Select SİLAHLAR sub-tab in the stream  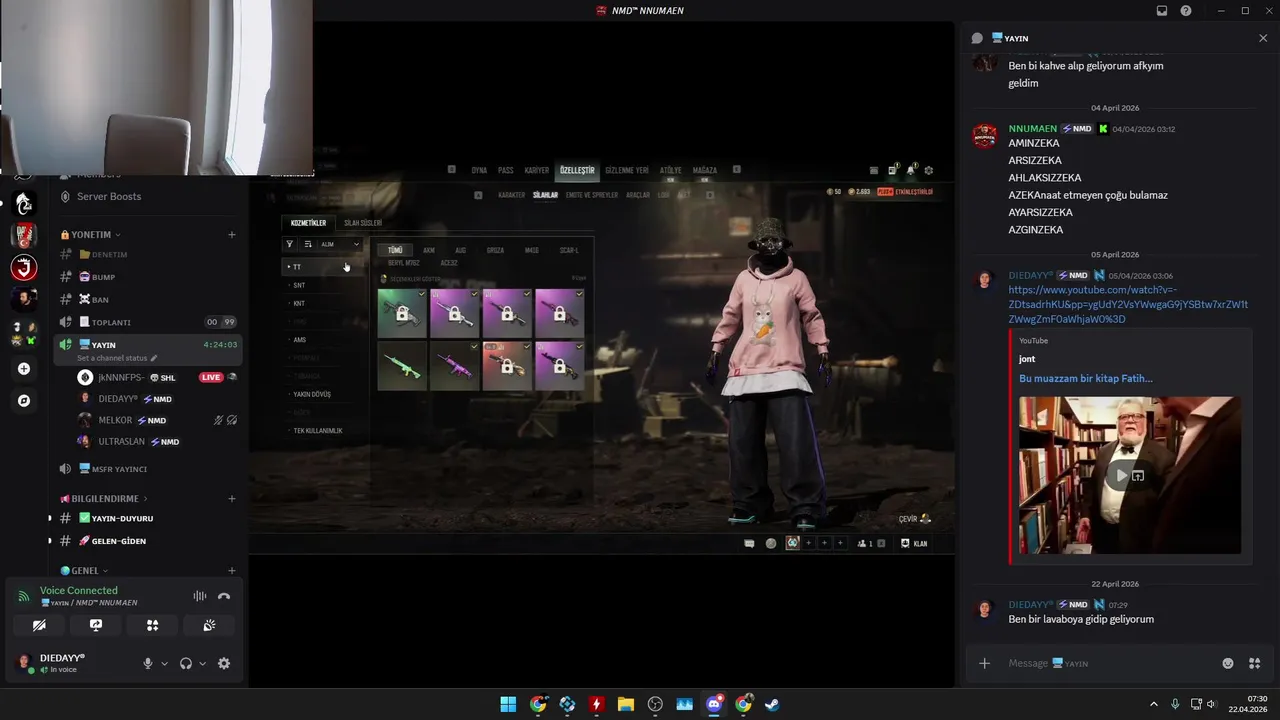pos(545,195)
